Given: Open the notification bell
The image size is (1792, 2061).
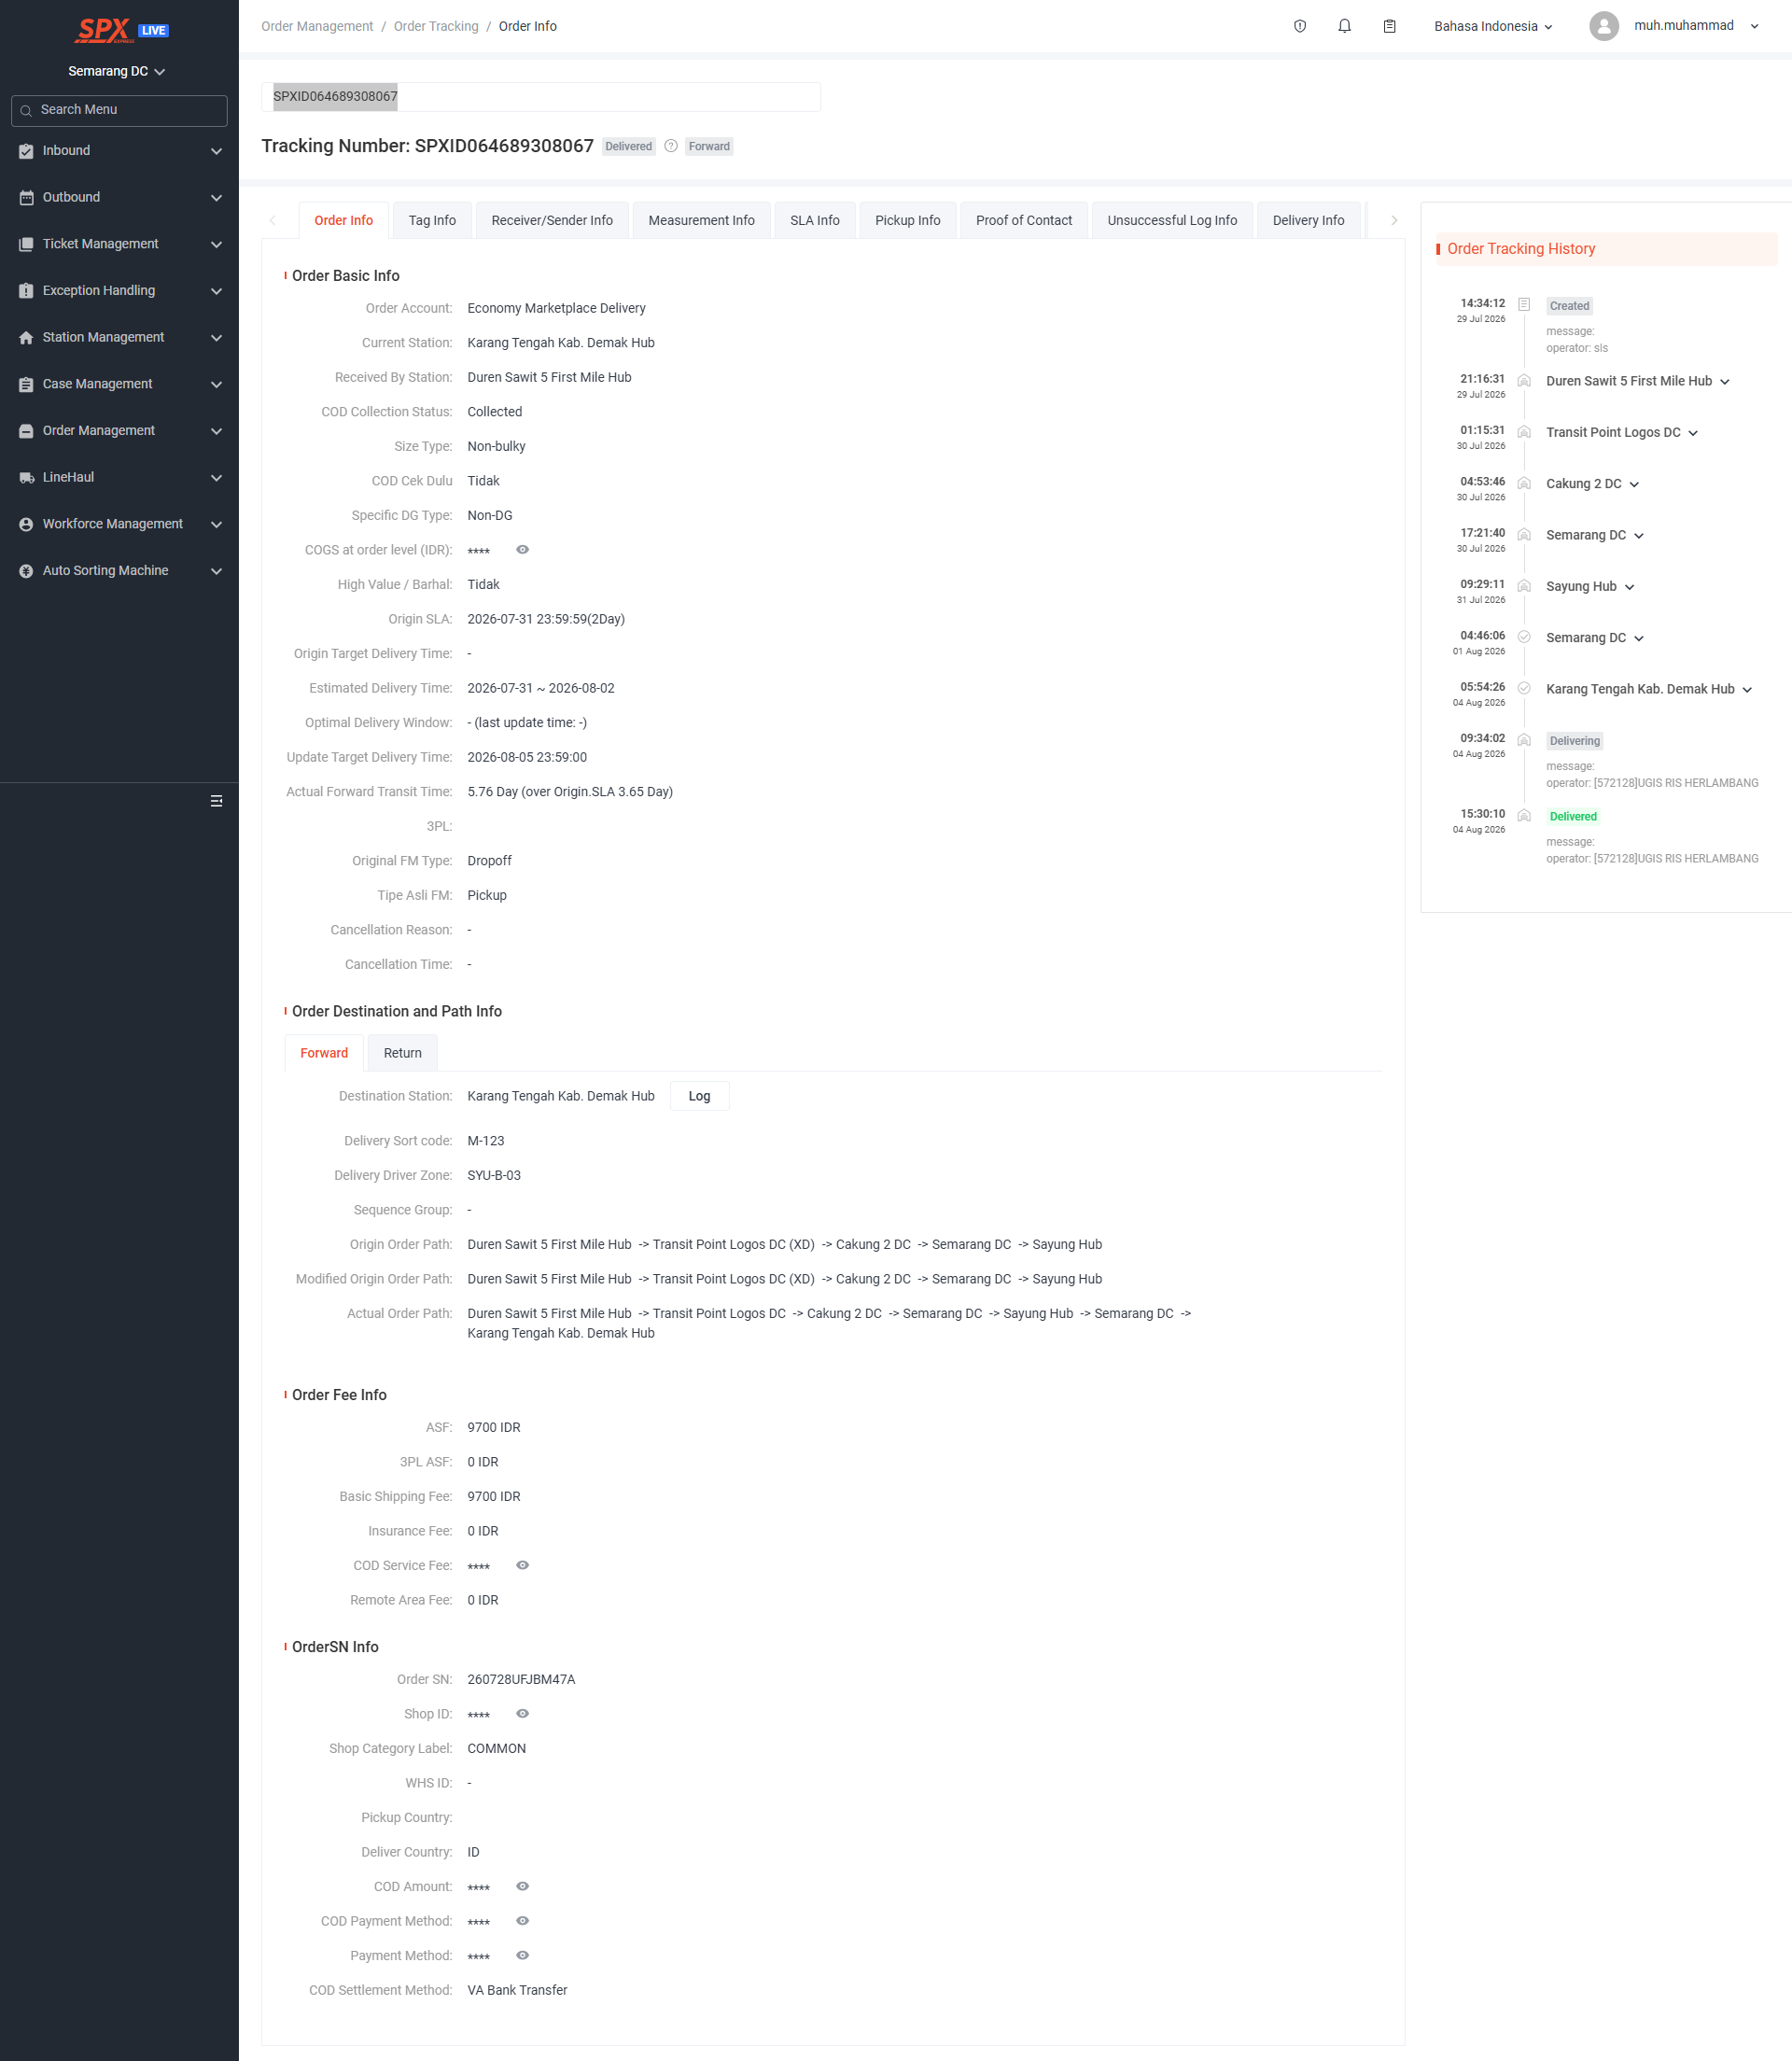Looking at the screenshot, I should [x=1344, y=26].
